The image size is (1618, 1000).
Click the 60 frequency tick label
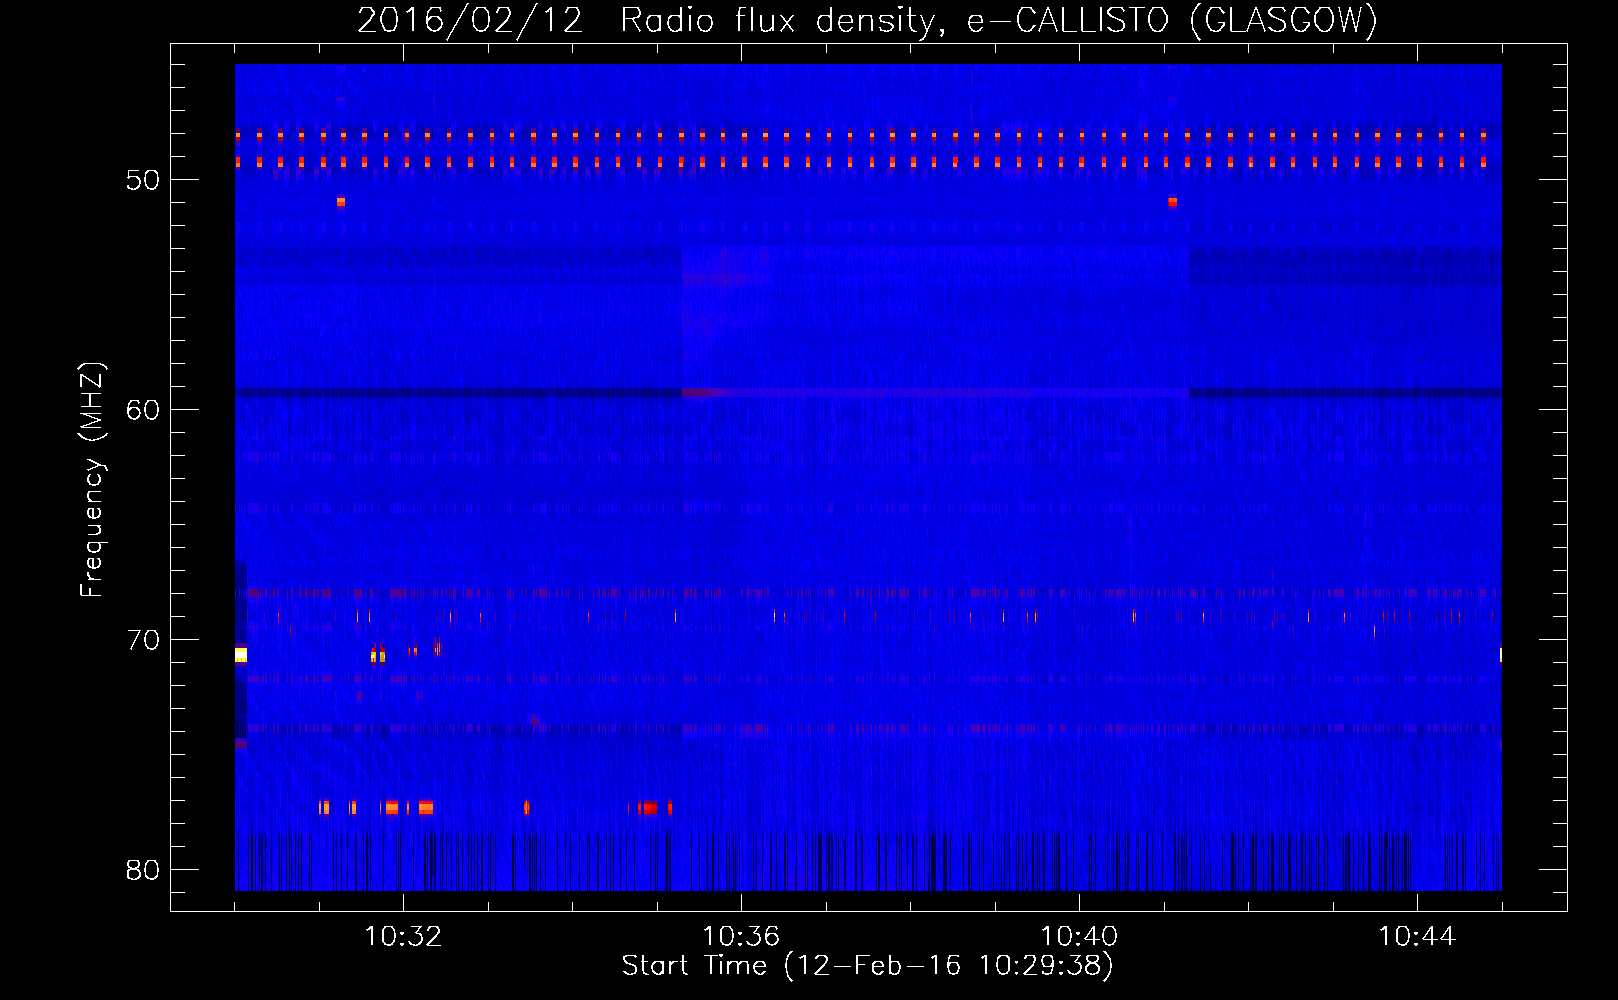[x=143, y=410]
